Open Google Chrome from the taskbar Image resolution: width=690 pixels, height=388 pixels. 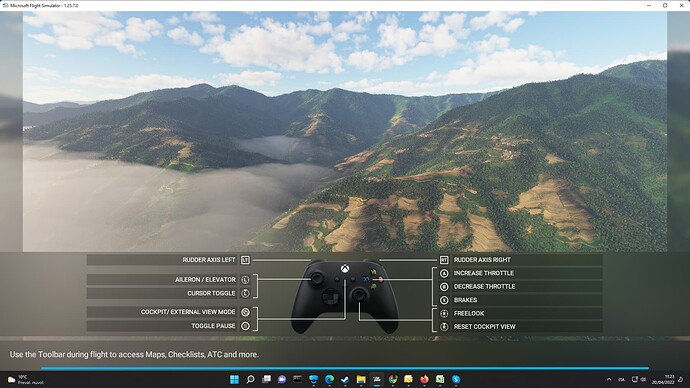(x=393, y=379)
